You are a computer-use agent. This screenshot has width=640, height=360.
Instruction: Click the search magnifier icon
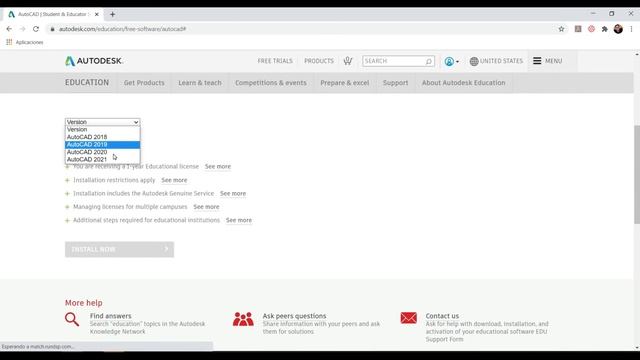tap(429, 61)
